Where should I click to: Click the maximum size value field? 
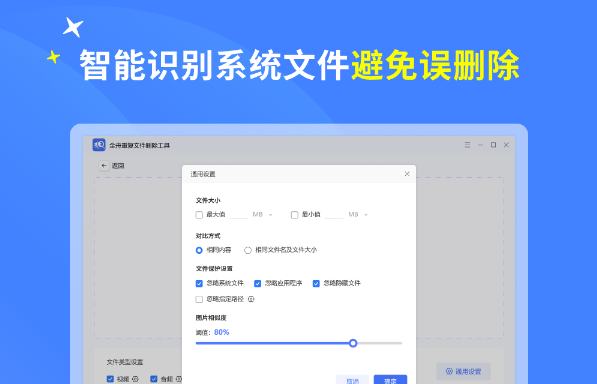(239, 215)
